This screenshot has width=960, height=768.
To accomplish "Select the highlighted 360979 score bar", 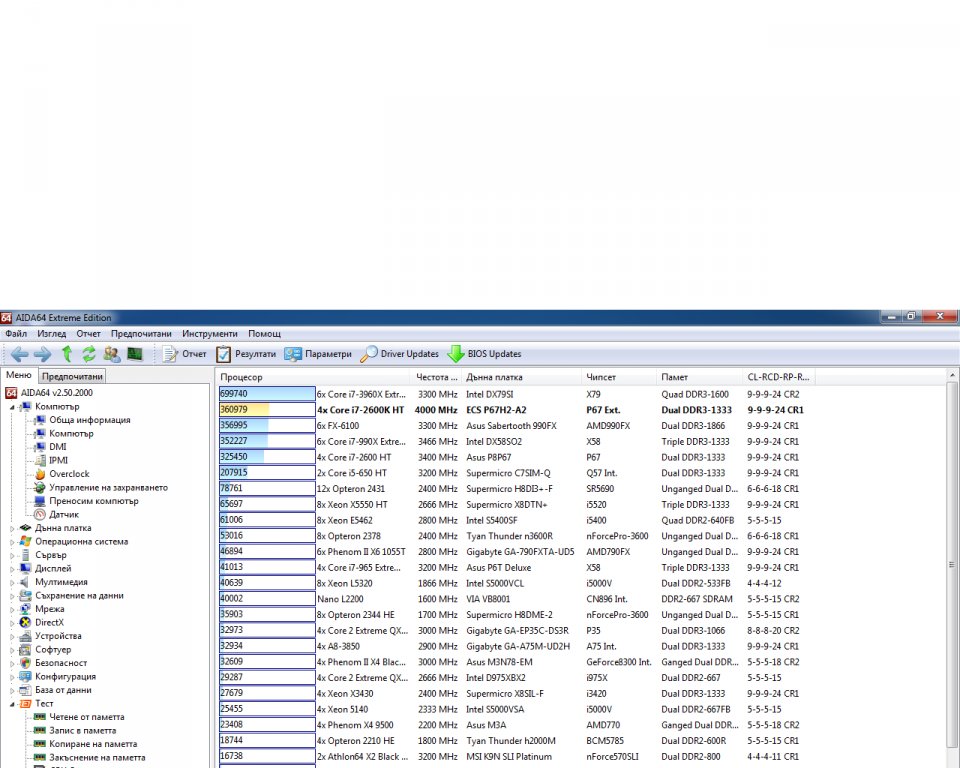I will tap(266, 410).
